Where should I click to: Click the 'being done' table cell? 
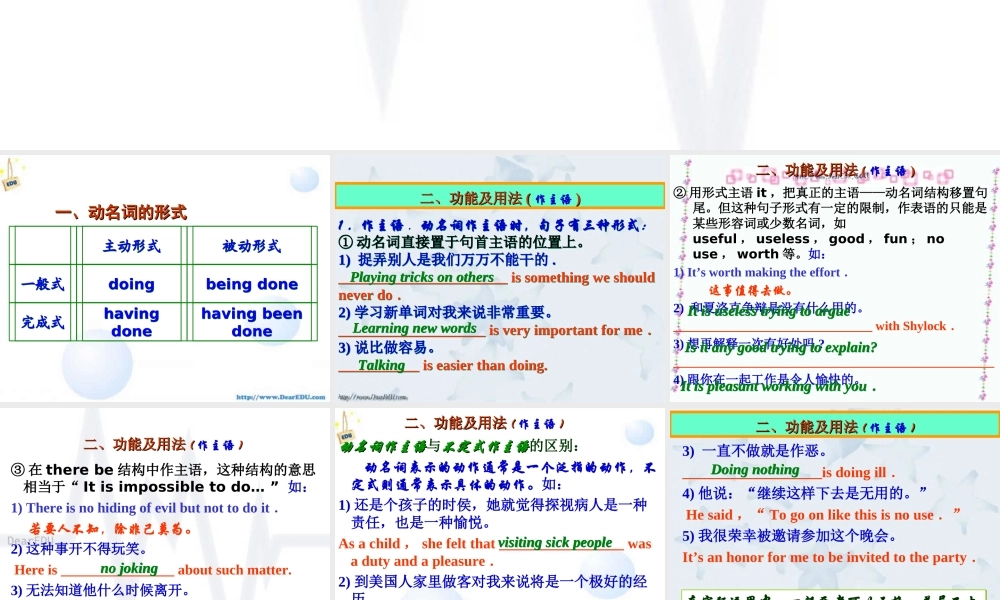252,284
